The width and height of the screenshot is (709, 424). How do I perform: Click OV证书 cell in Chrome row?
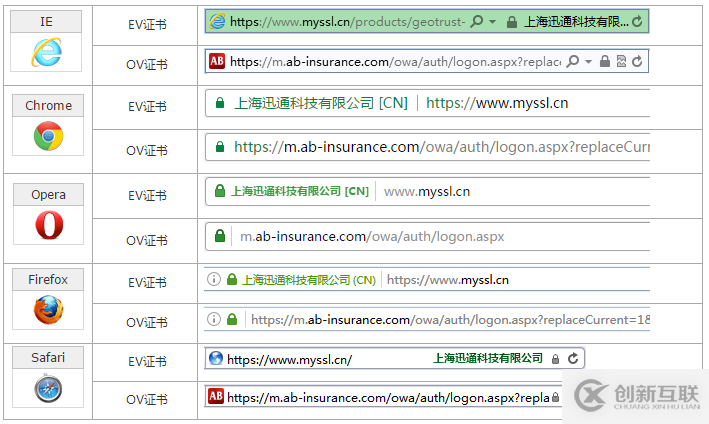[147, 151]
